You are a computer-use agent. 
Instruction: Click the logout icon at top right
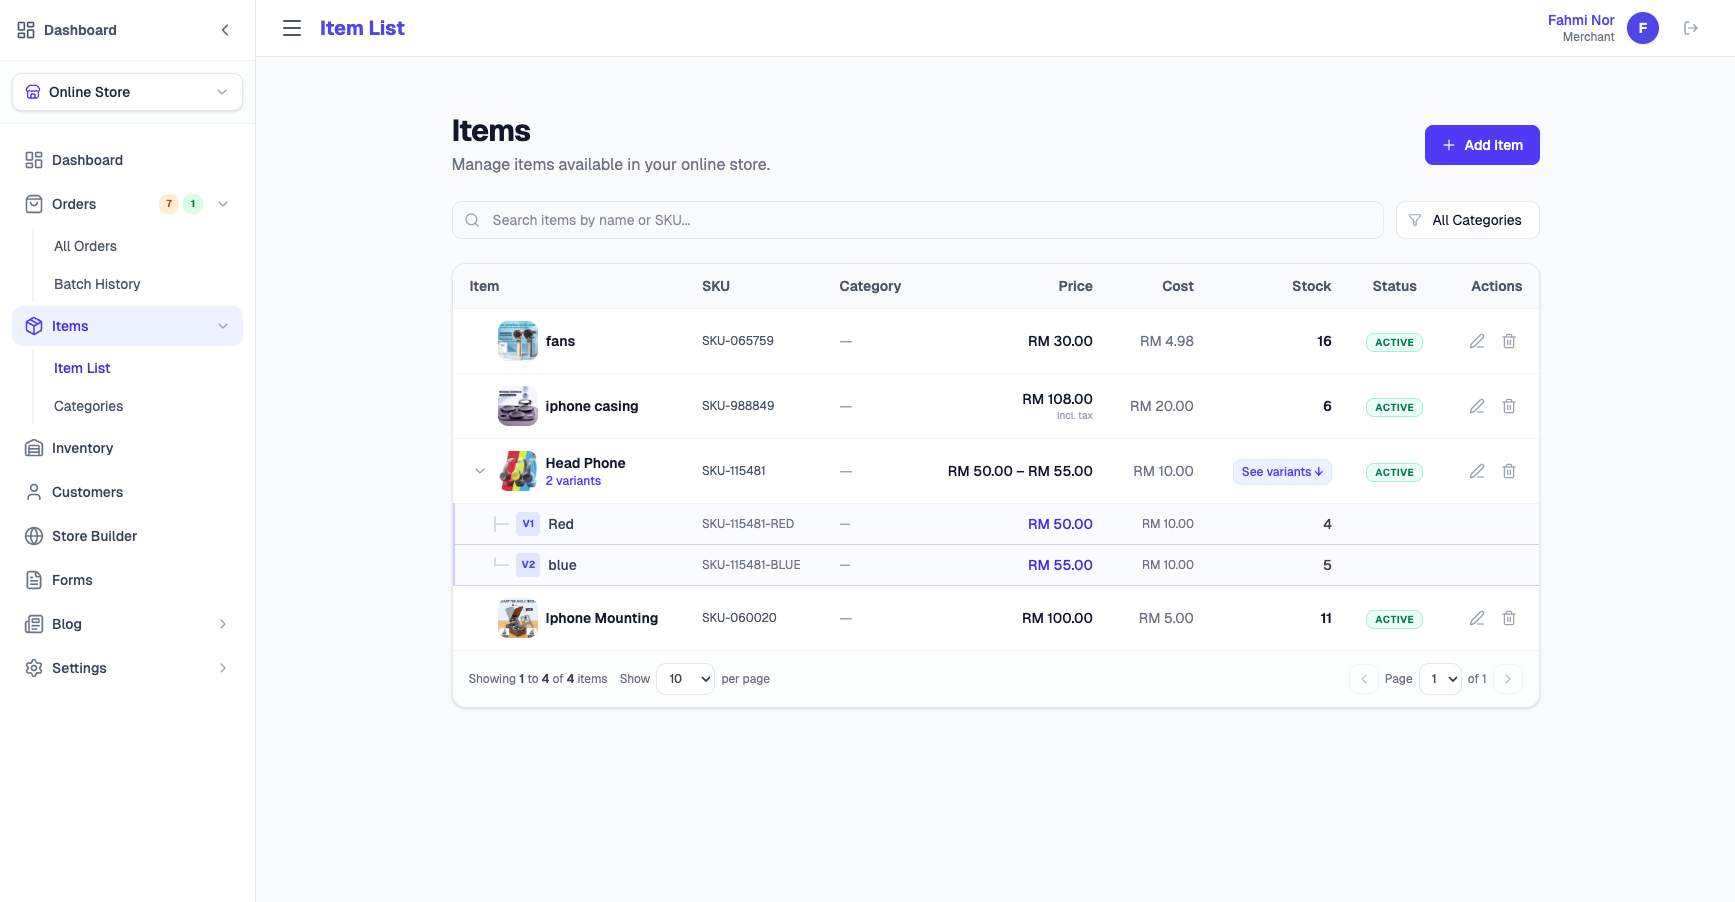point(1690,28)
